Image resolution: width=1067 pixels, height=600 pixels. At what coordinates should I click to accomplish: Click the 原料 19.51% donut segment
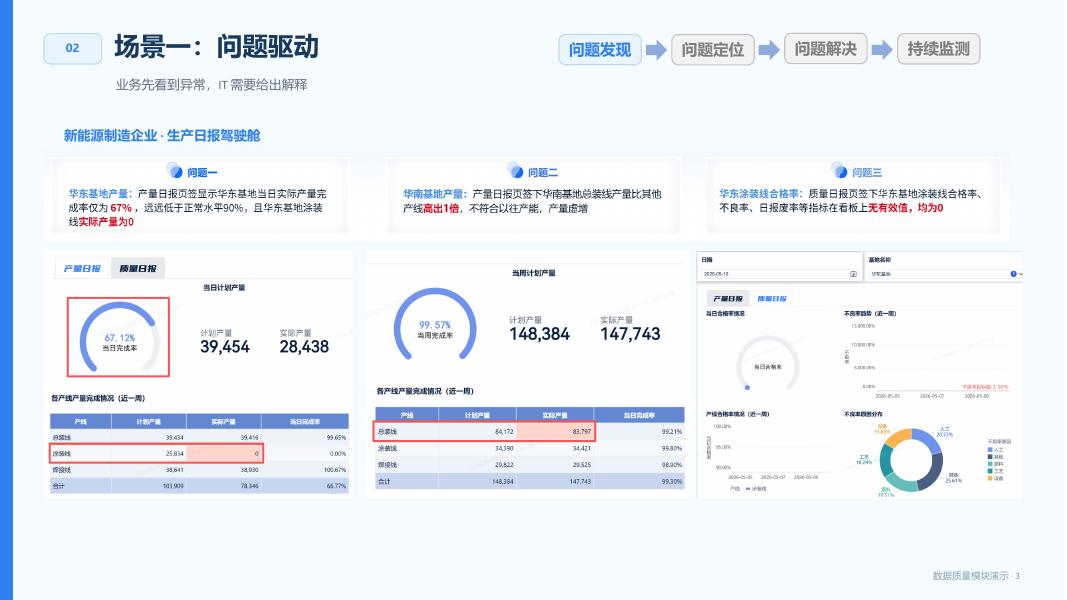900,483
